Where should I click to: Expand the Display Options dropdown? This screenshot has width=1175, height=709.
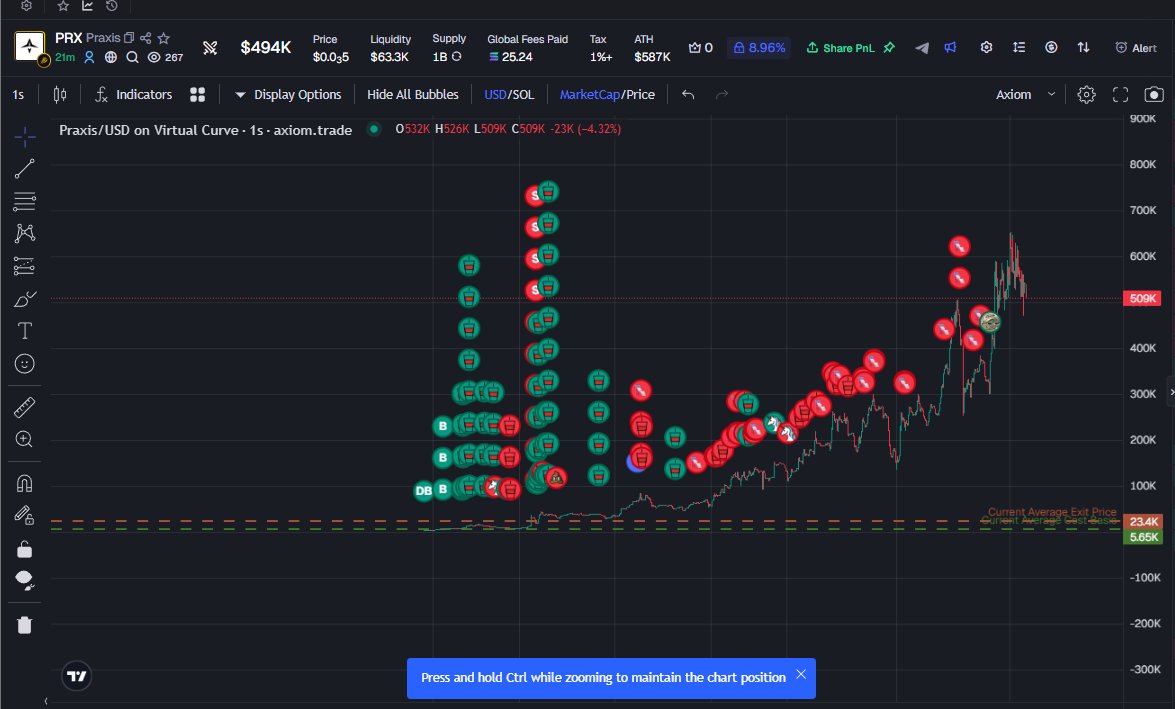pyautogui.click(x=289, y=94)
